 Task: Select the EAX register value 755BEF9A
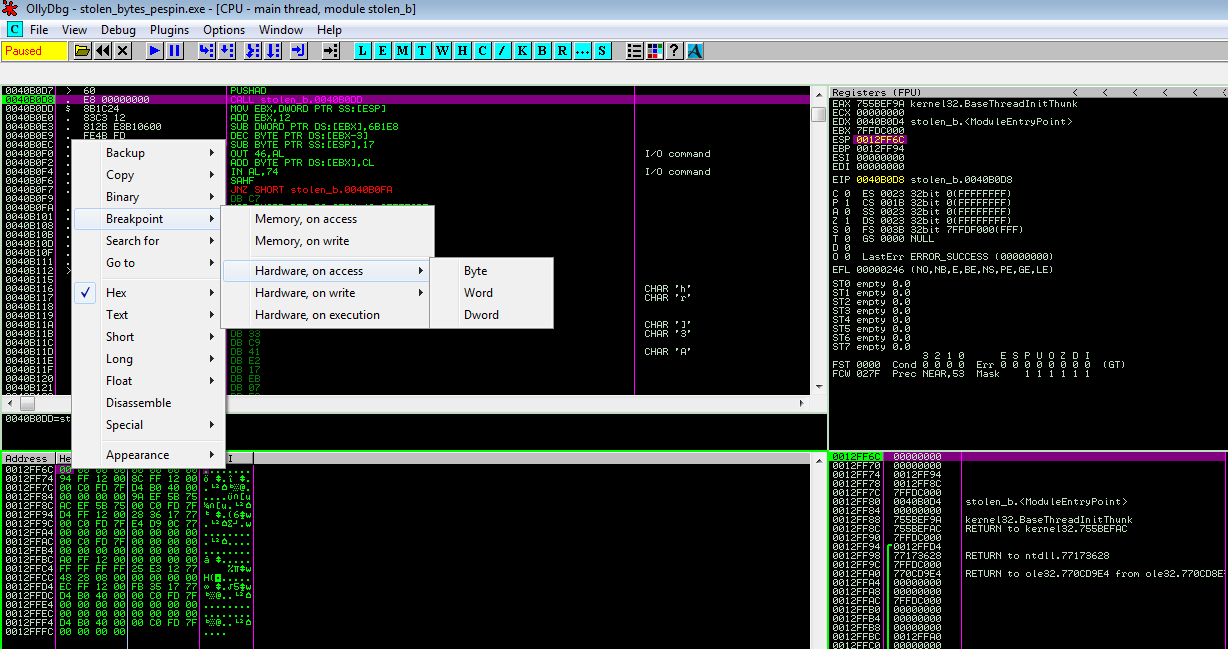click(x=880, y=104)
